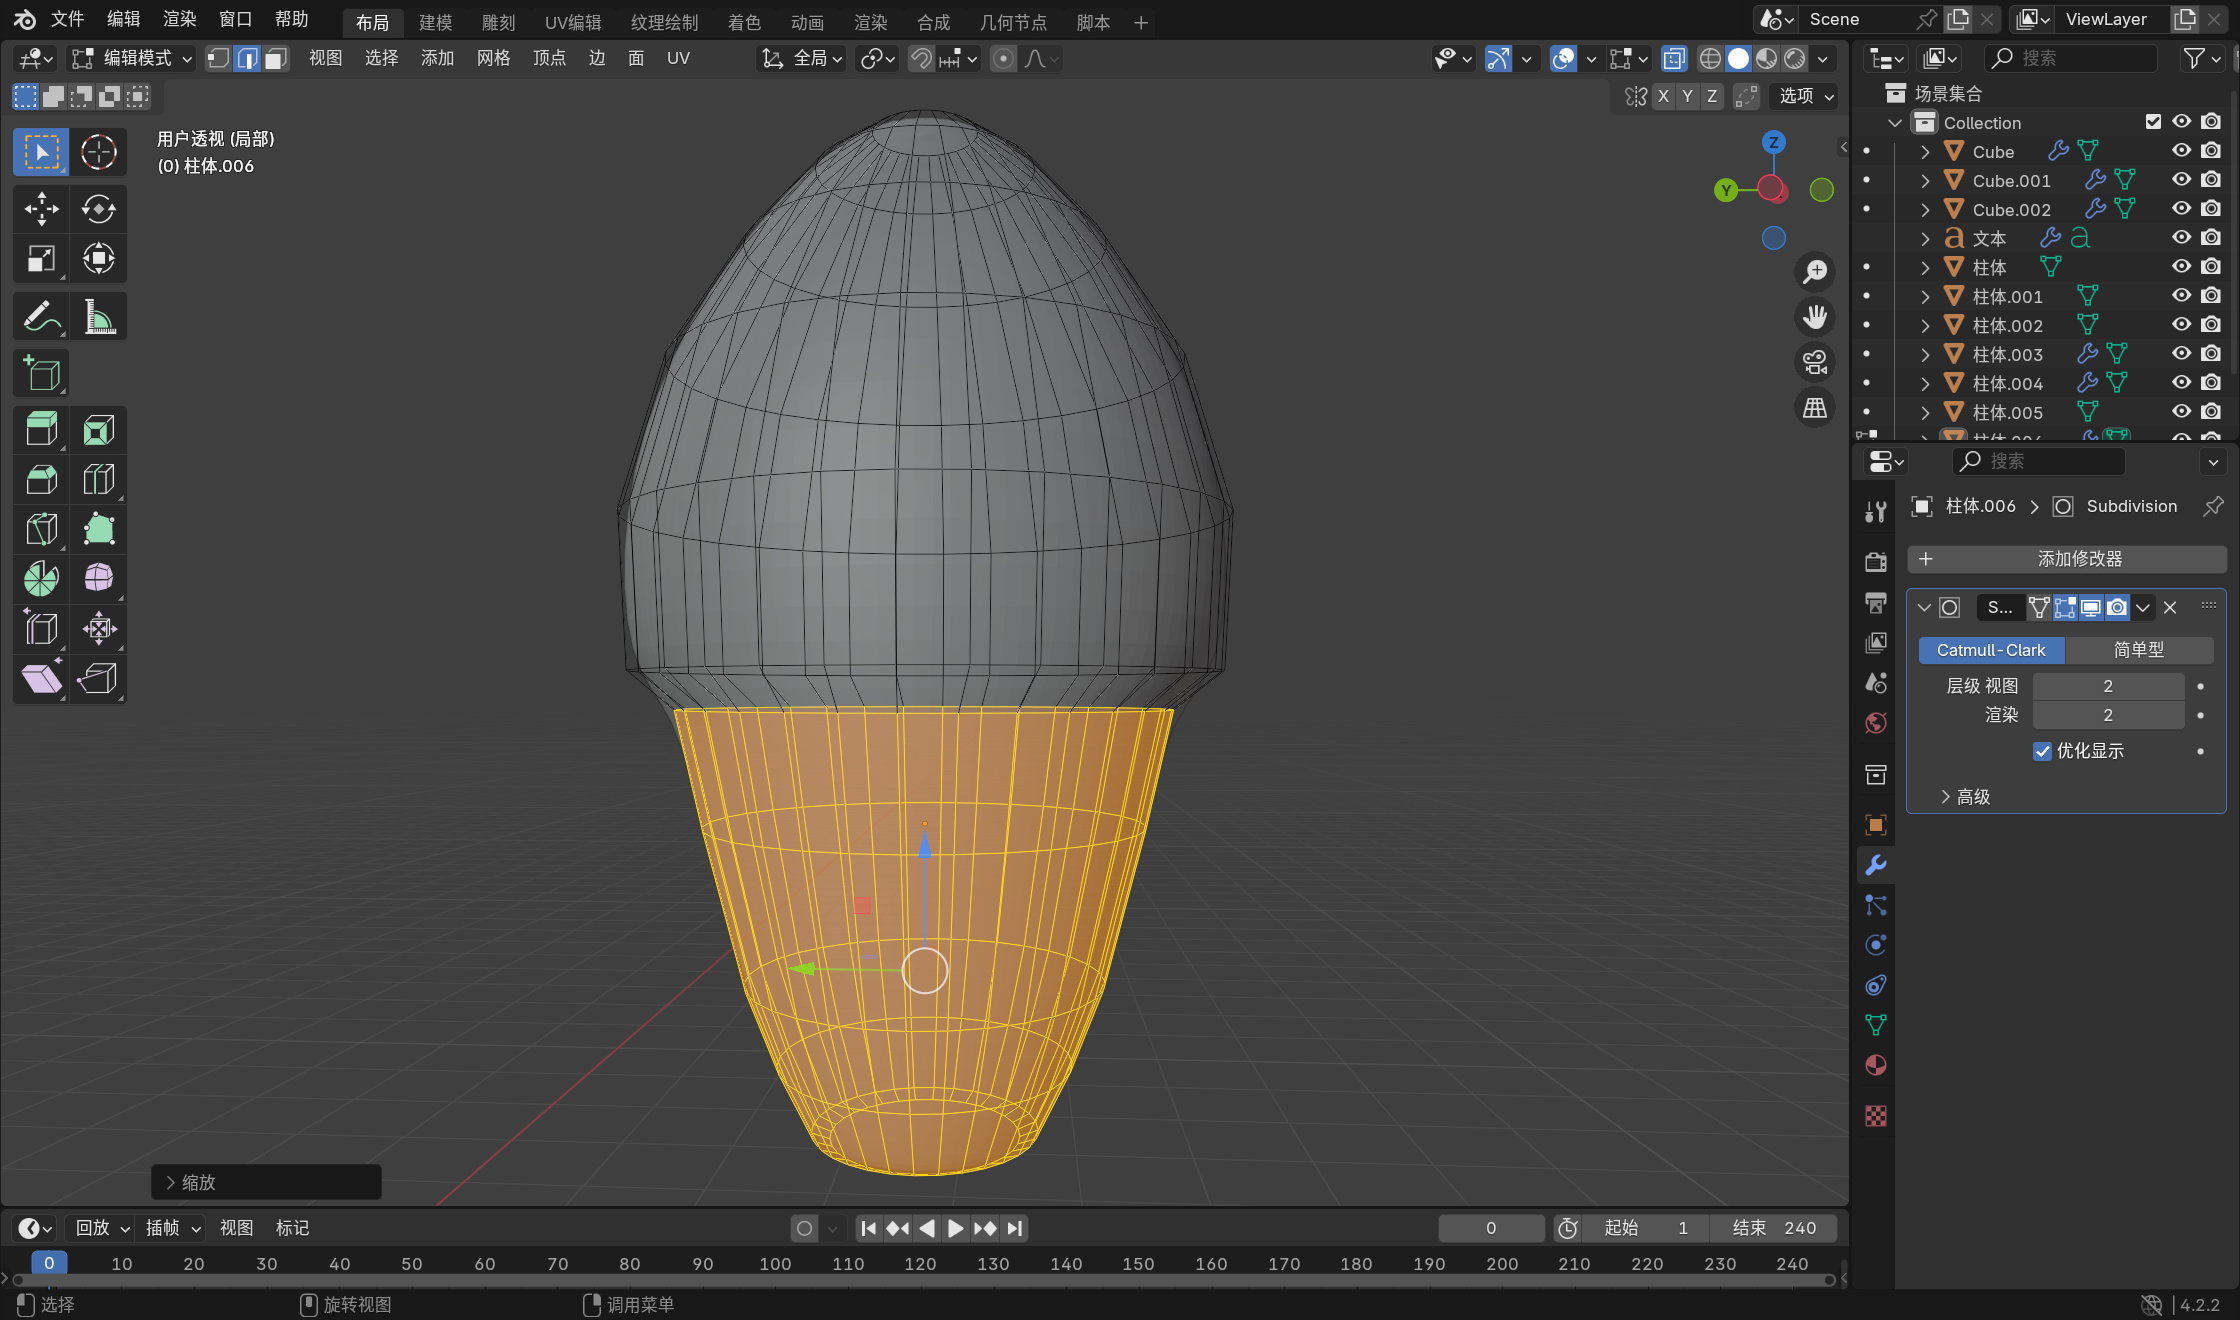Image resolution: width=2240 pixels, height=1320 pixels.
Task: Expand the 柱体.003 tree item
Action: 1924,355
